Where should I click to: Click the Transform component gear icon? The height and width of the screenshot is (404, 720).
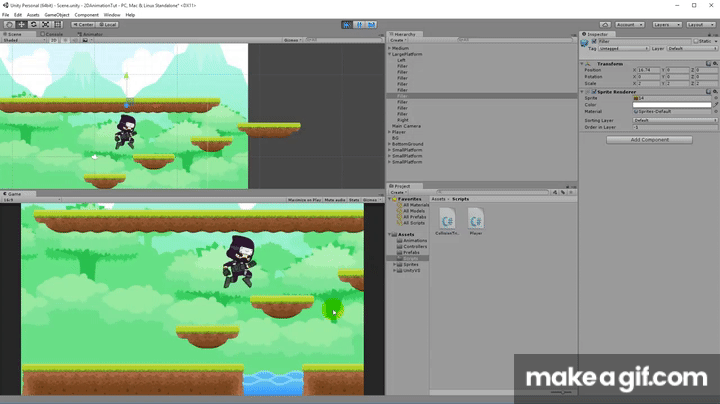712,64
